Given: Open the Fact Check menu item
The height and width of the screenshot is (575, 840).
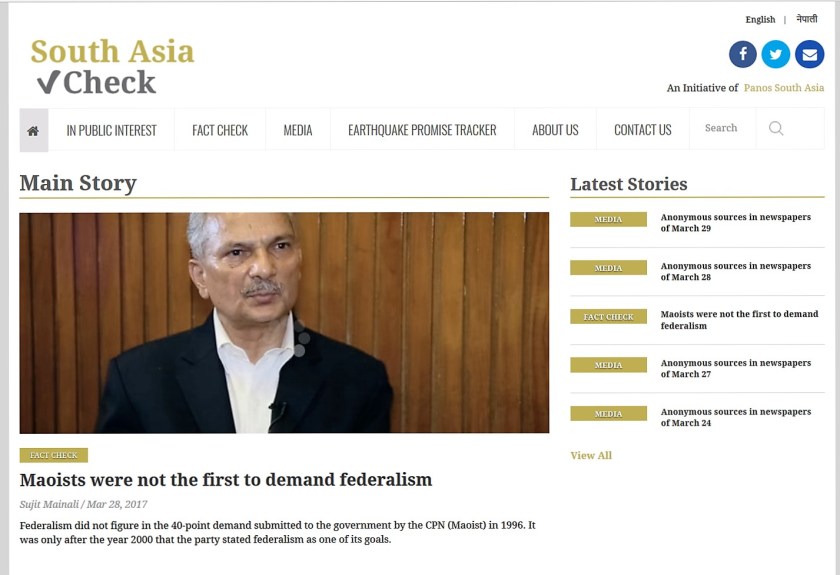Looking at the screenshot, I should [x=220, y=130].
